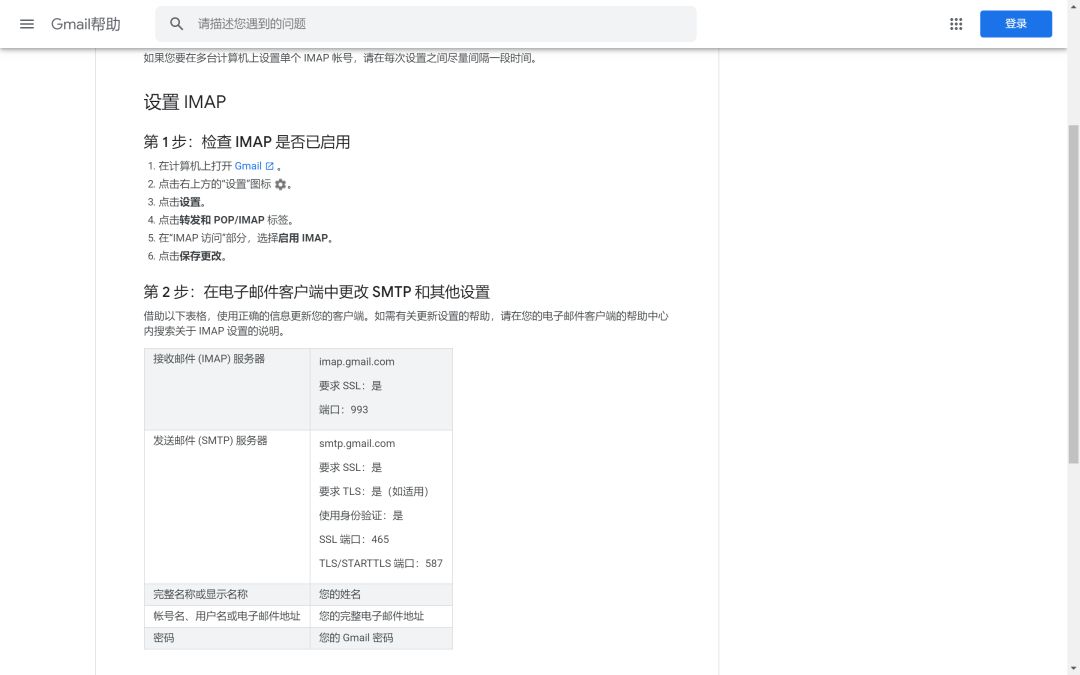Click the magnifier search icon
This screenshot has width=1080, height=675.
click(x=177, y=24)
